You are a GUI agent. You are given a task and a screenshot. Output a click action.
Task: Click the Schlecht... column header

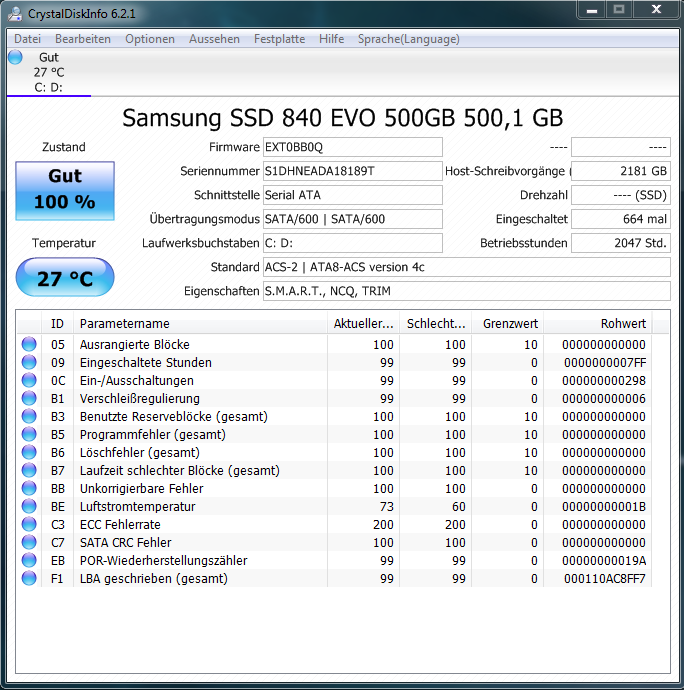coord(436,323)
